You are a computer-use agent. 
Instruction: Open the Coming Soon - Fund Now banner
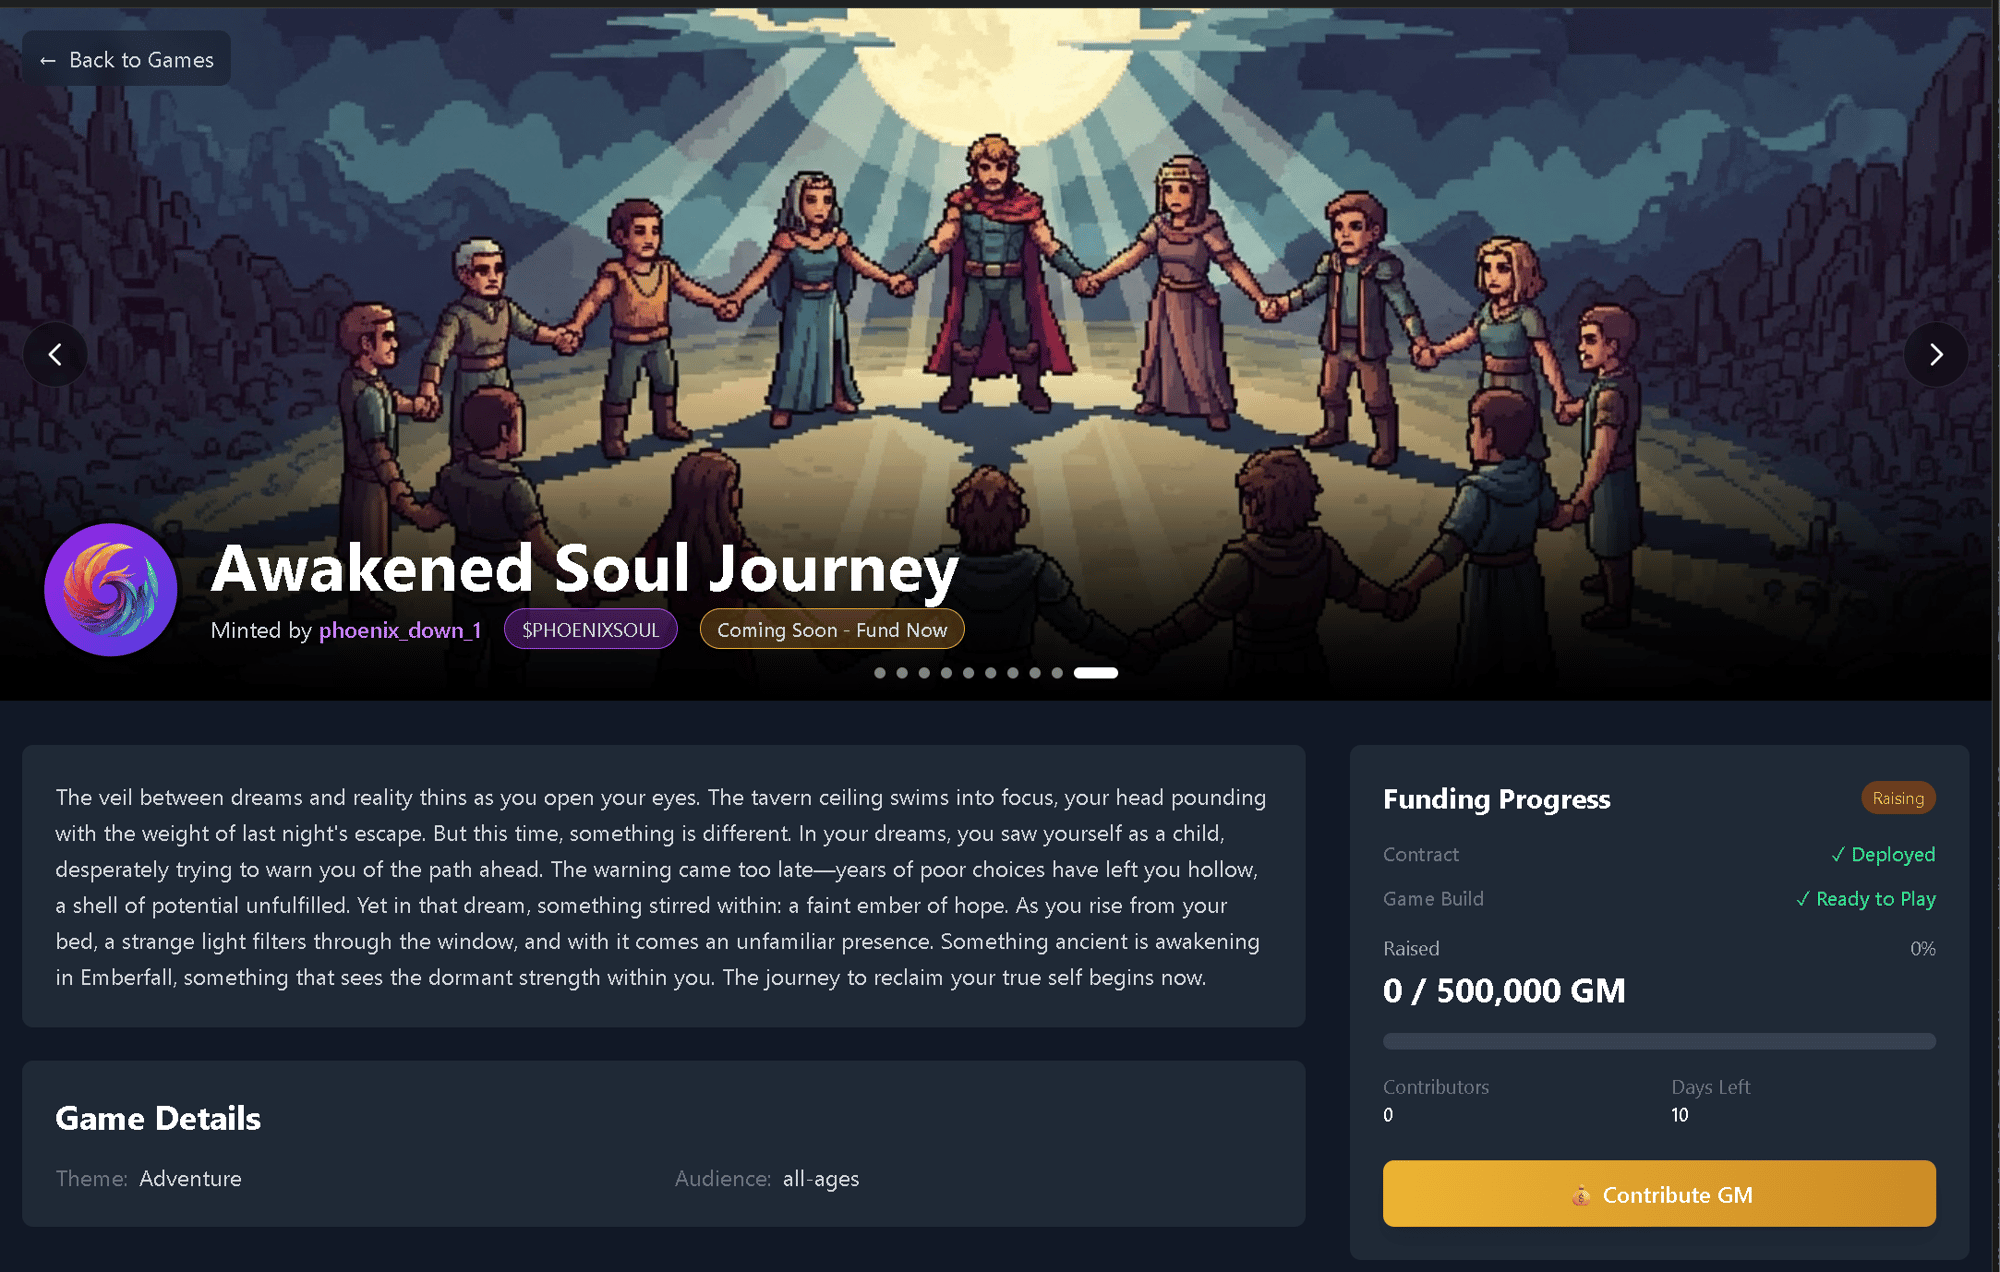832,629
